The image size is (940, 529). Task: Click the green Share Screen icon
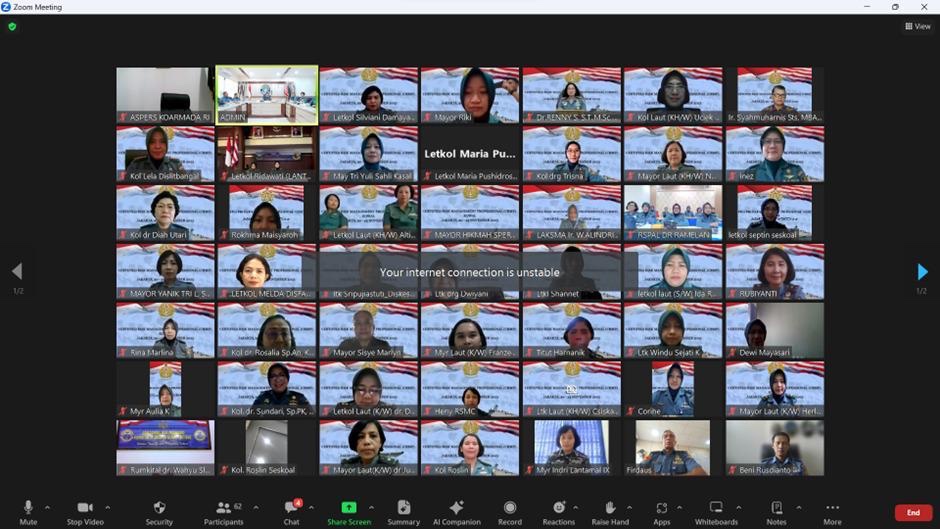348,508
